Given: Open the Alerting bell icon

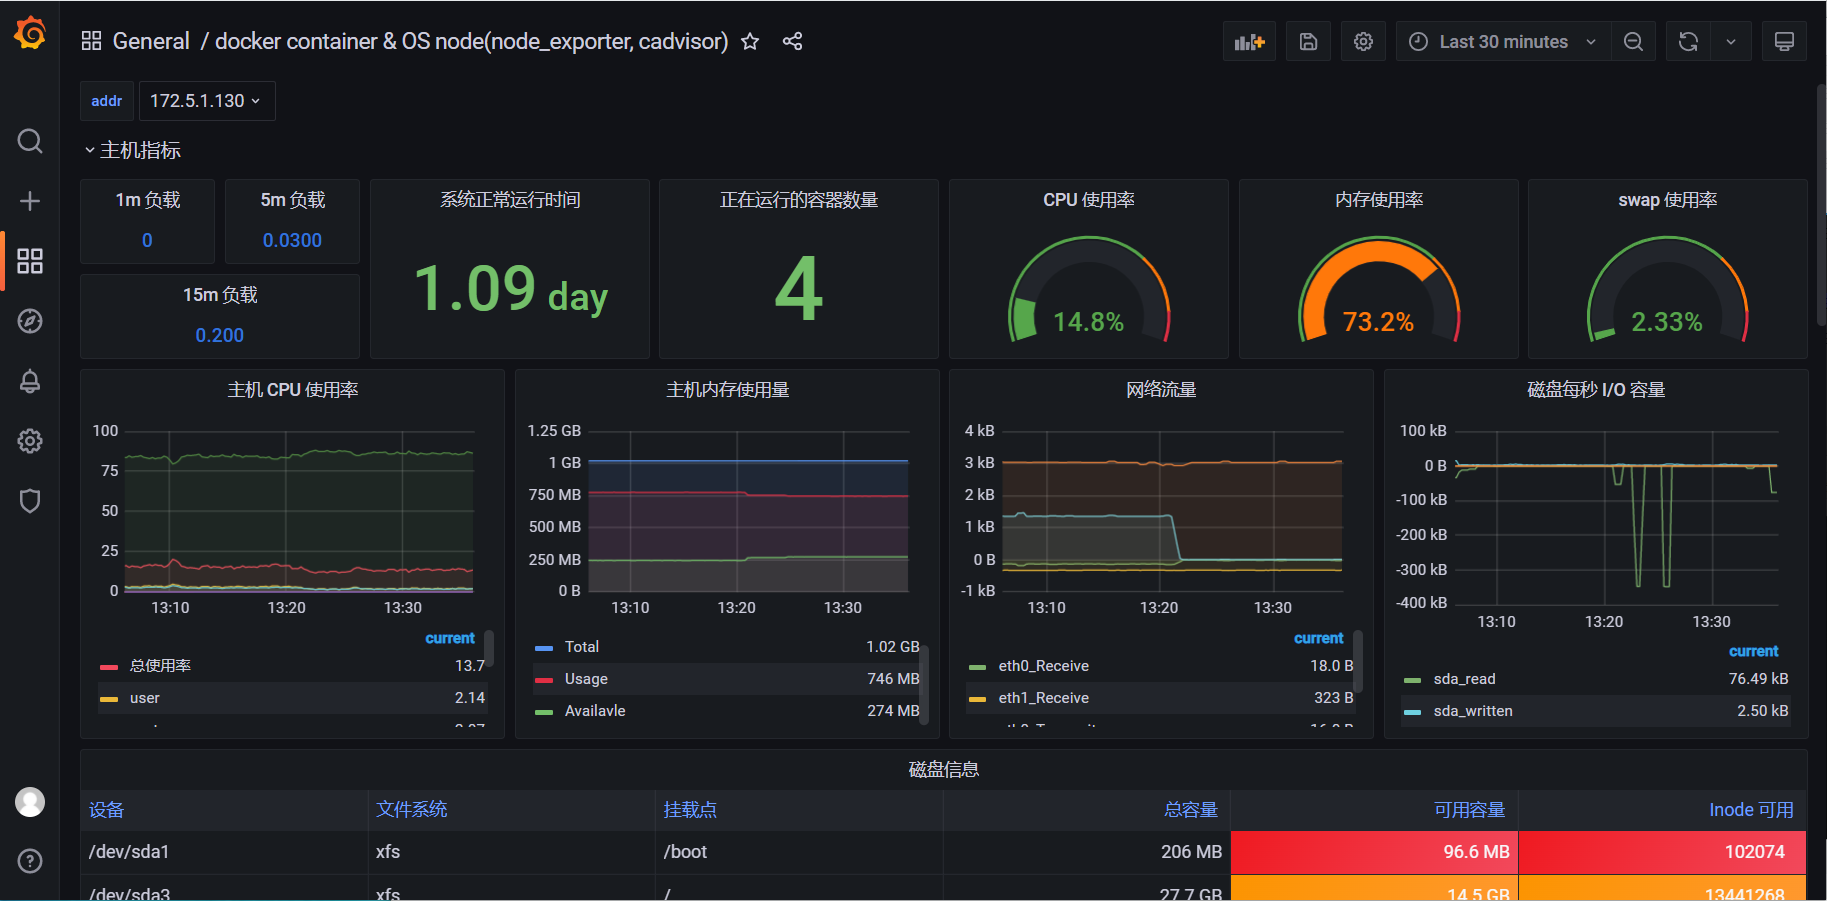Looking at the screenshot, I should click(30, 381).
